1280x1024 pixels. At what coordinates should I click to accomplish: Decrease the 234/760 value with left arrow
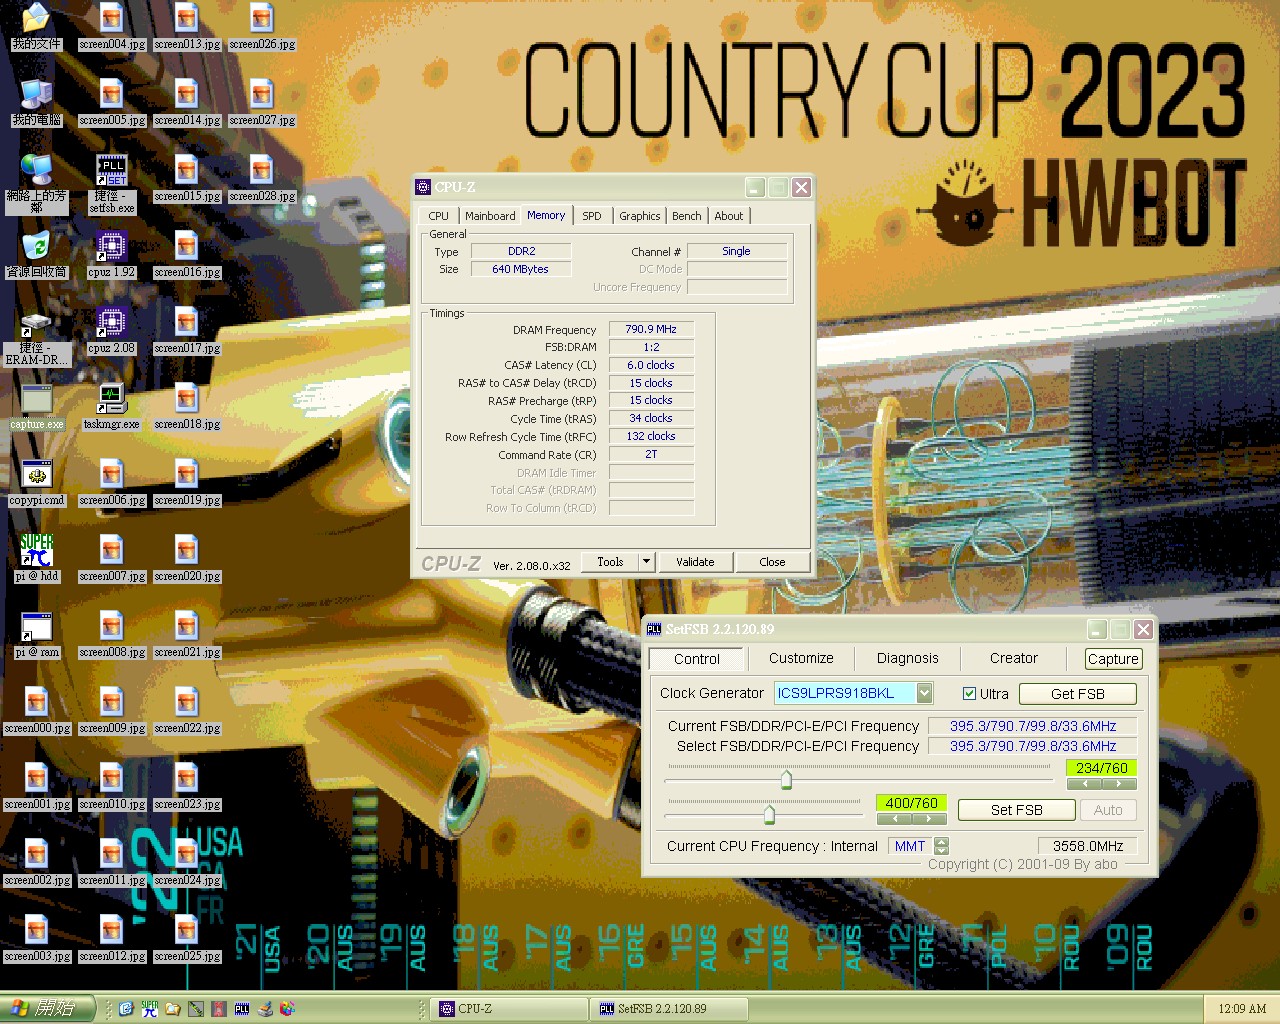click(1085, 784)
